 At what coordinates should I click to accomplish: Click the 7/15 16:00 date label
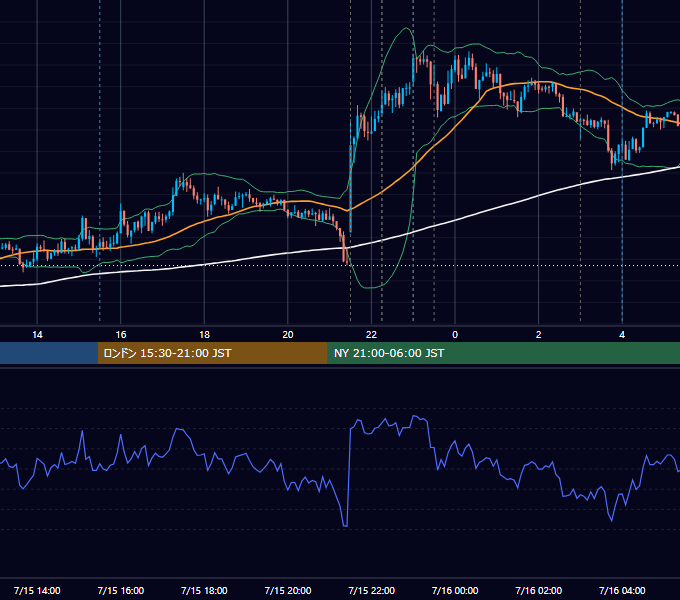pyautogui.click(x=121, y=590)
